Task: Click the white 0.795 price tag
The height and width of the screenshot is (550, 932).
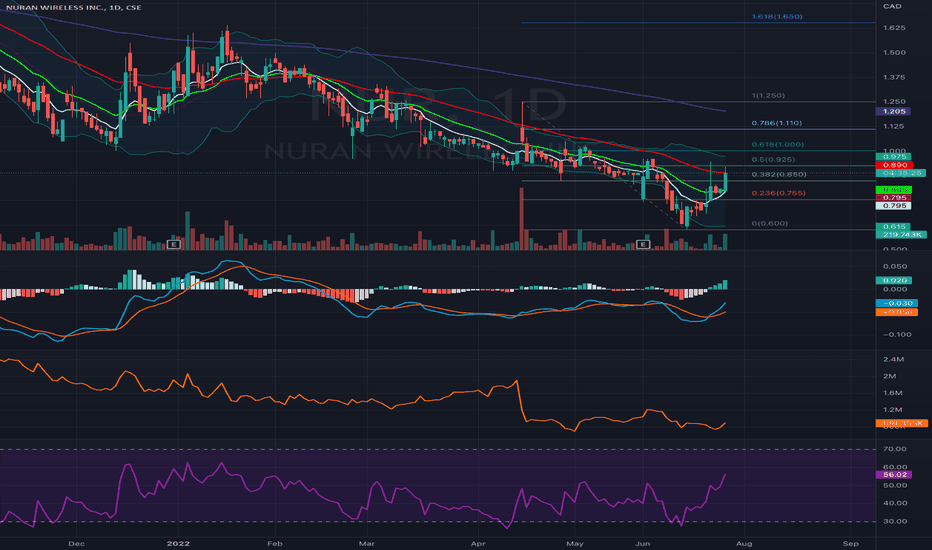Action: [893, 206]
